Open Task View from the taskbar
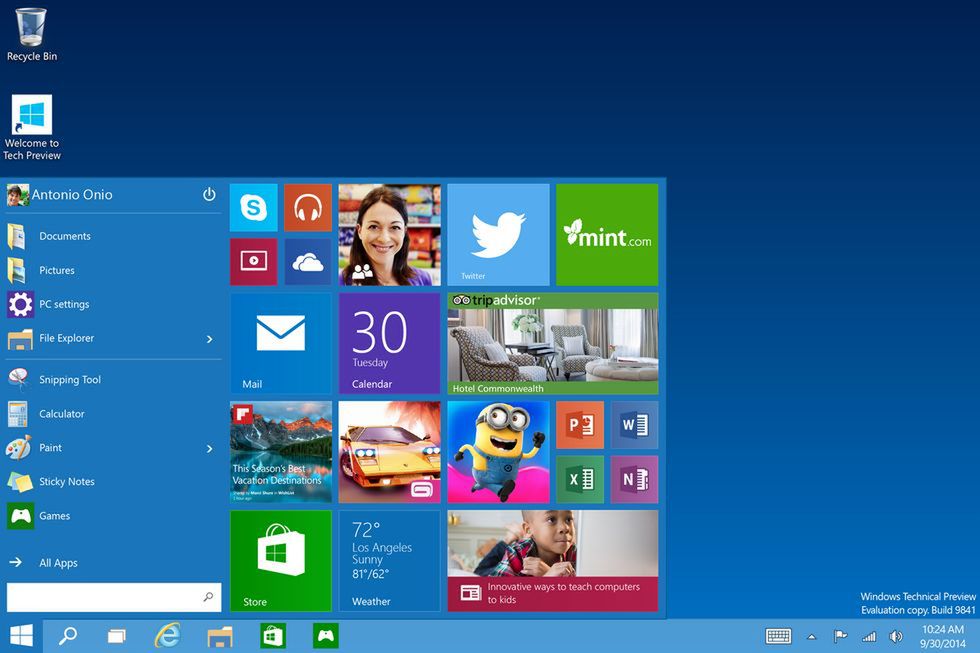The image size is (980, 653). pyautogui.click(x=116, y=636)
